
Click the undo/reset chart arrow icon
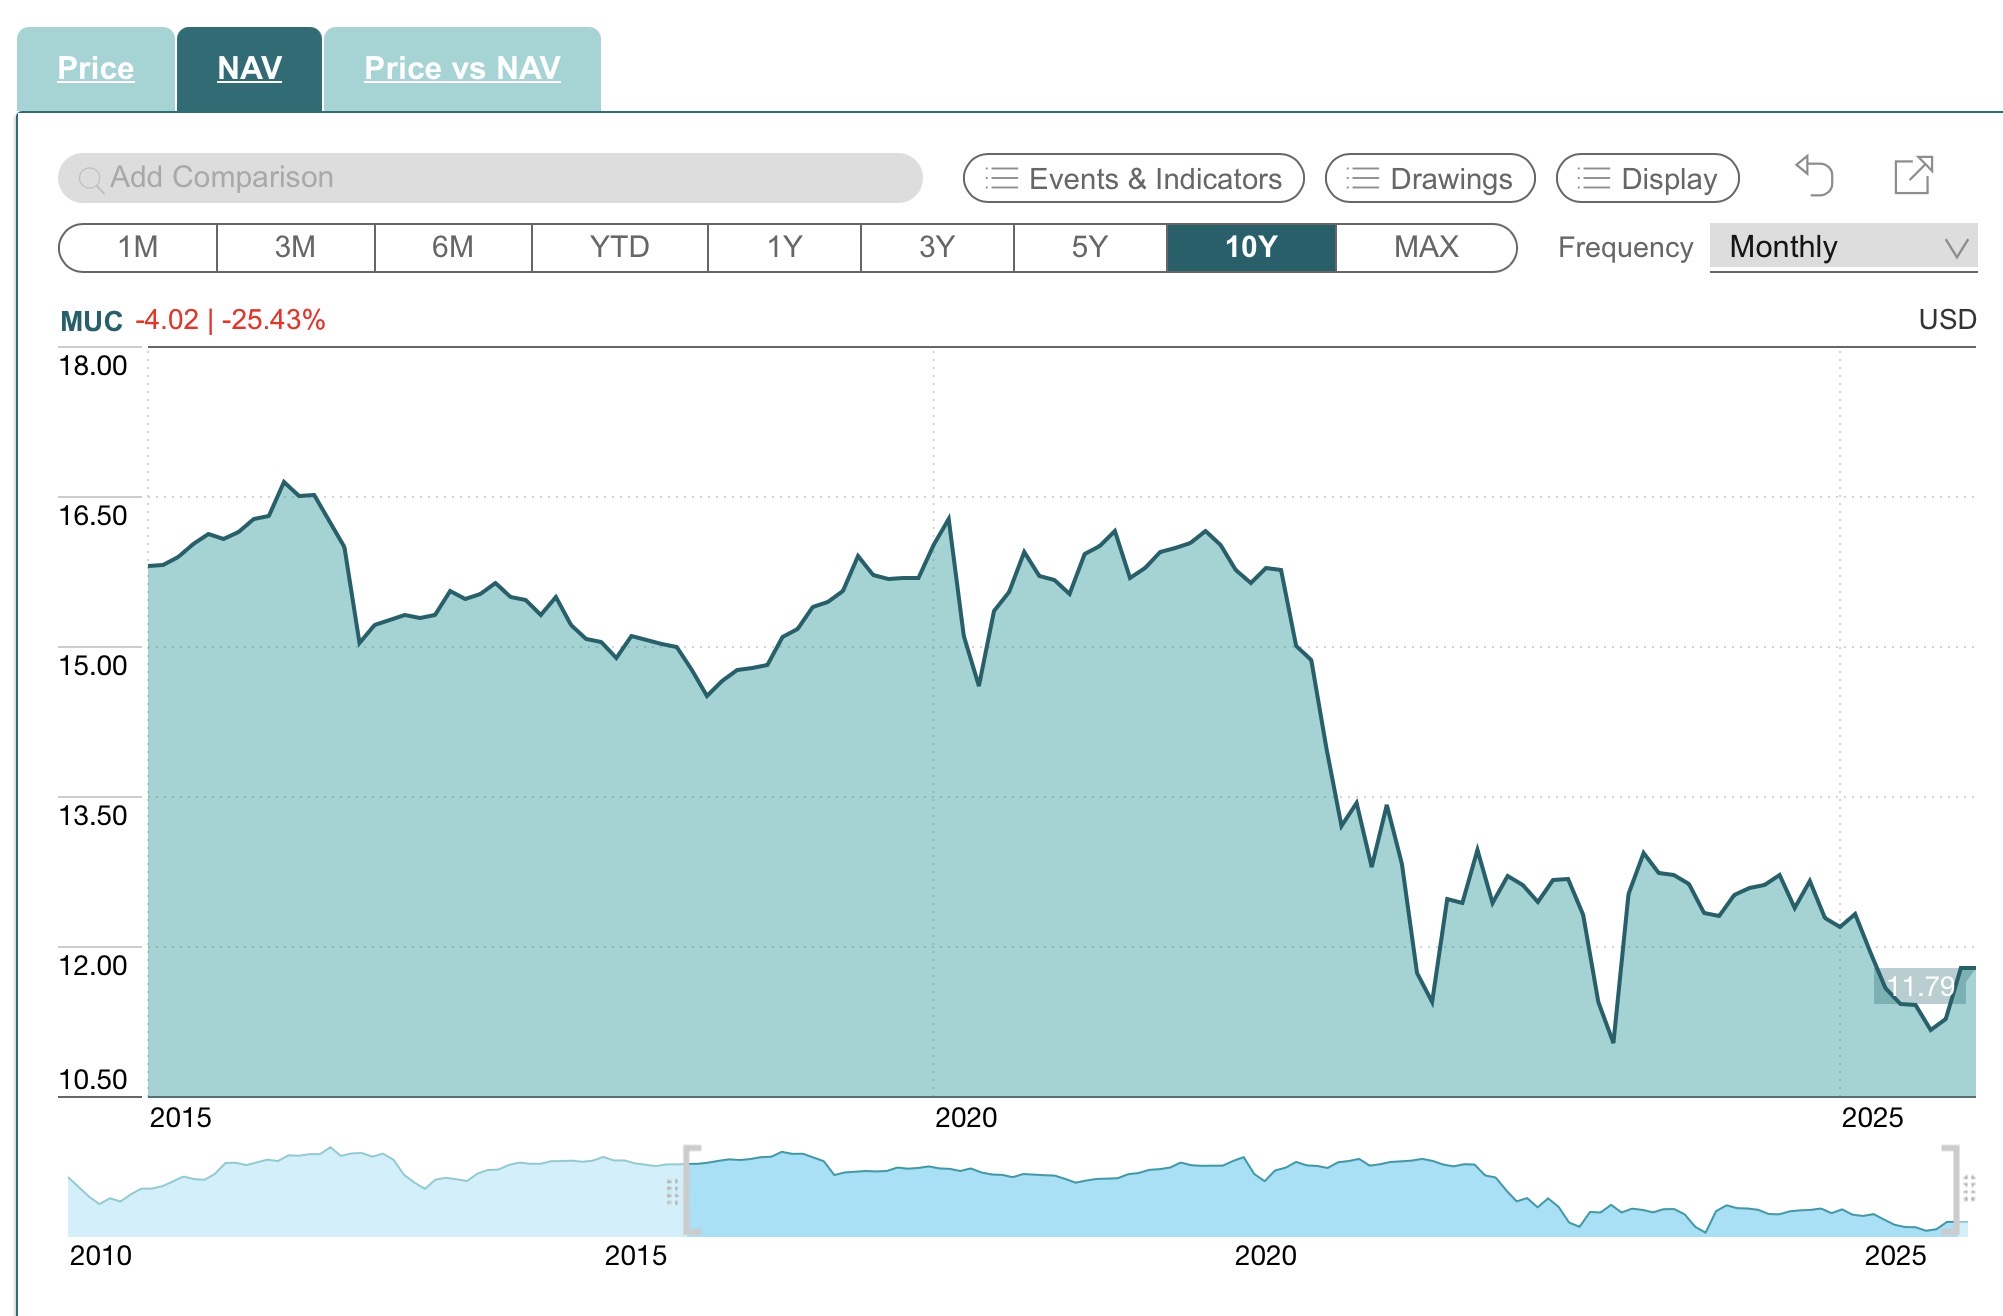[1814, 177]
